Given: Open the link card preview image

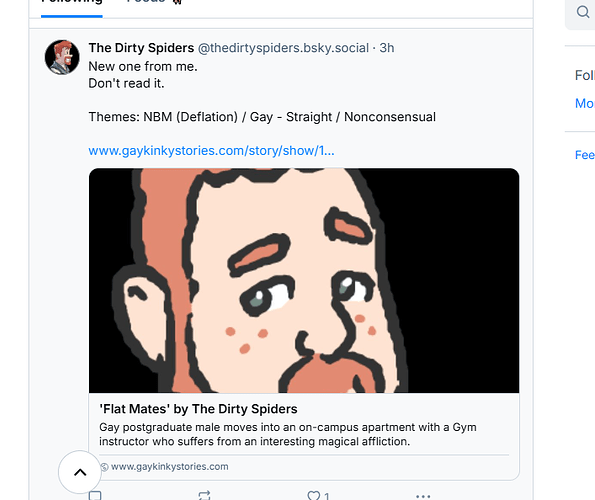Looking at the screenshot, I should pyautogui.click(x=304, y=281).
